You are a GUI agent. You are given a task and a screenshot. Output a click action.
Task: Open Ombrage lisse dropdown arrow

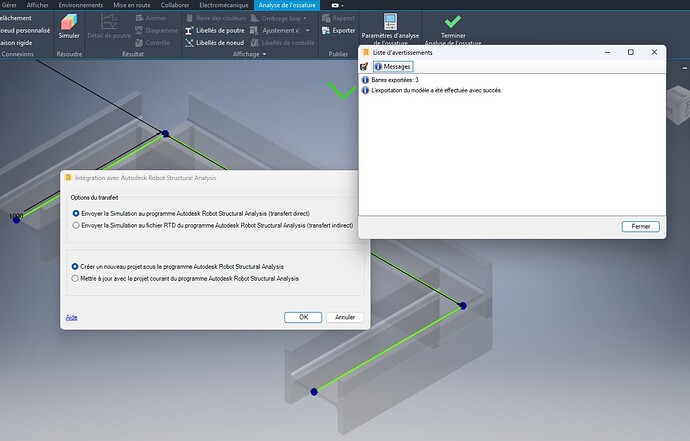(x=305, y=18)
